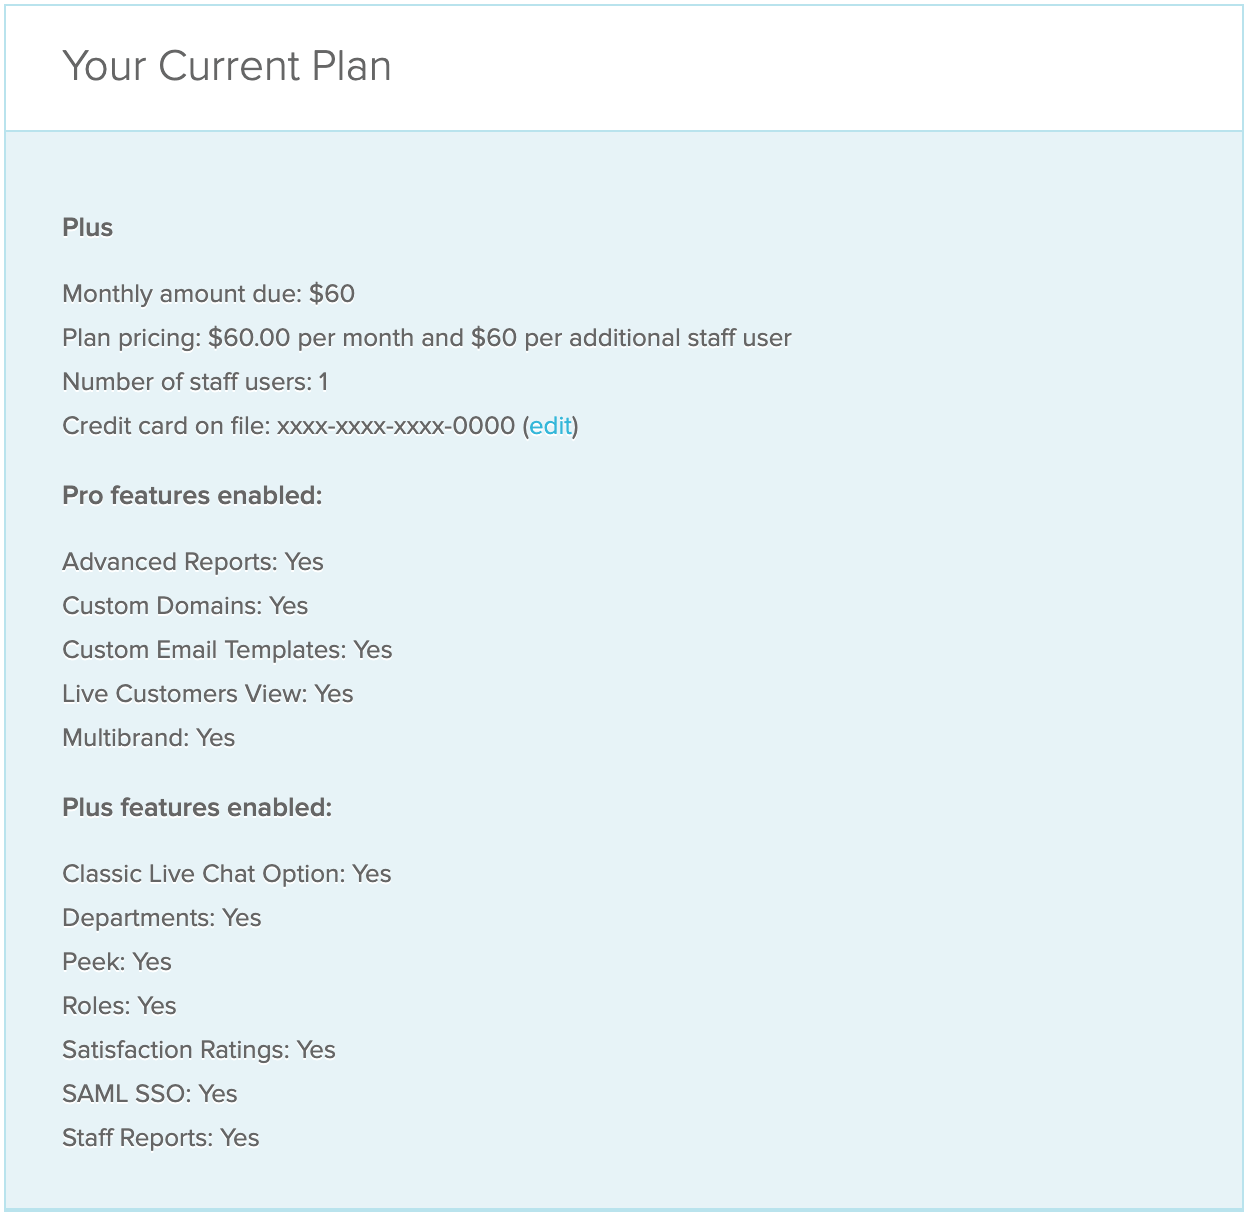This screenshot has height=1216, width=1250.
Task: Click the "Your Current Plan" heading
Action: click(227, 67)
